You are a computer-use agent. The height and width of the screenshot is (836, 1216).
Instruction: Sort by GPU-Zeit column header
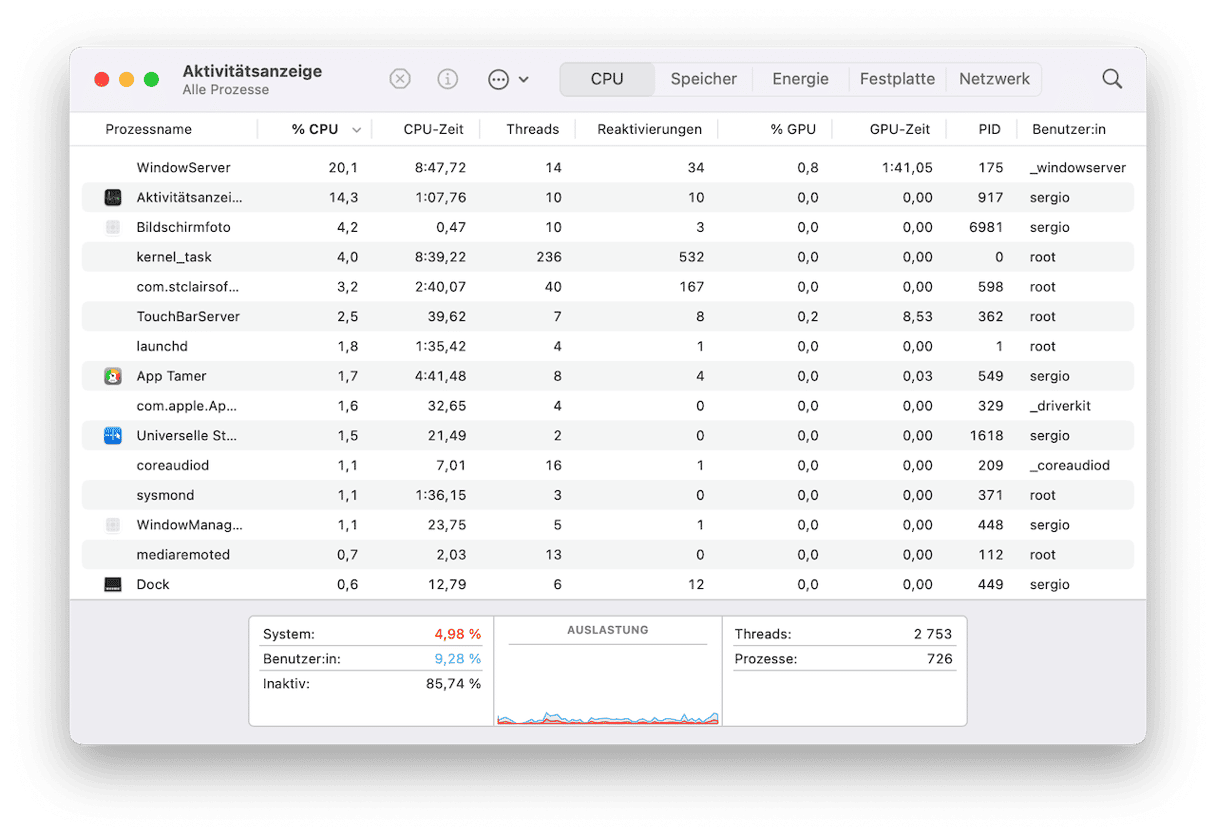pyautogui.click(x=900, y=129)
